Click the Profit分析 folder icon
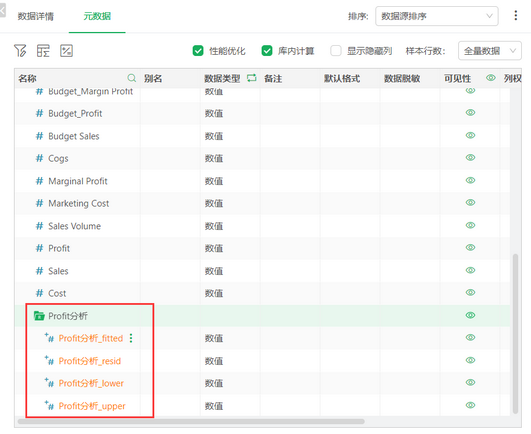 pyautogui.click(x=39, y=316)
